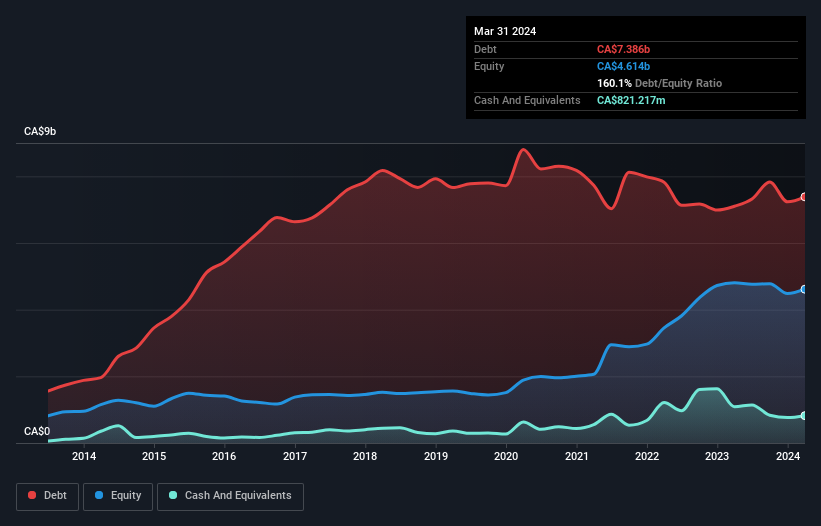Click the CA$7.386b debt value
The image size is (821, 526).
[x=623, y=49]
